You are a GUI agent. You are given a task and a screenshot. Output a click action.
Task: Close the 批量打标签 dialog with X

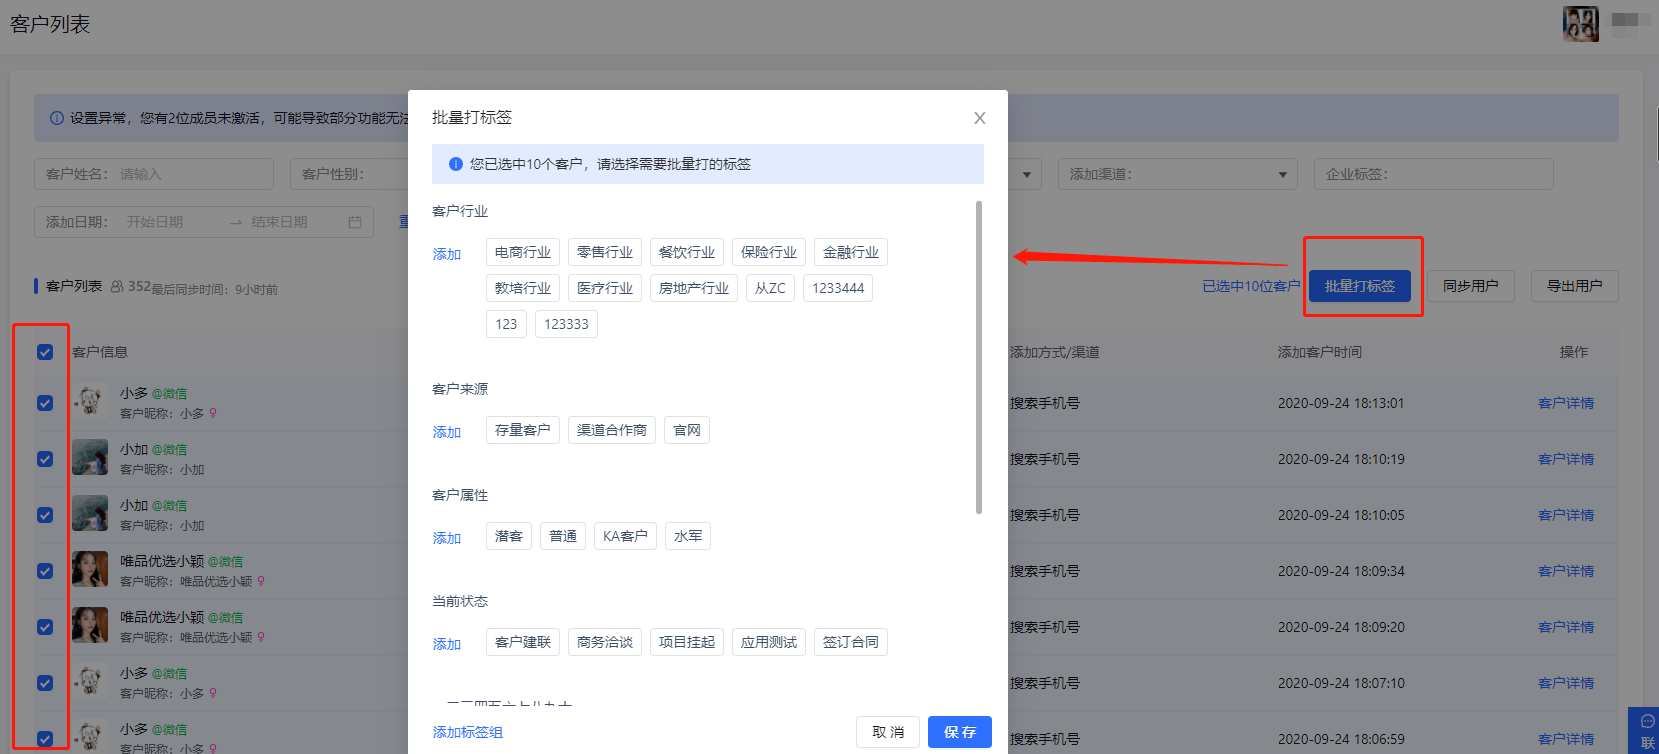pos(979,118)
